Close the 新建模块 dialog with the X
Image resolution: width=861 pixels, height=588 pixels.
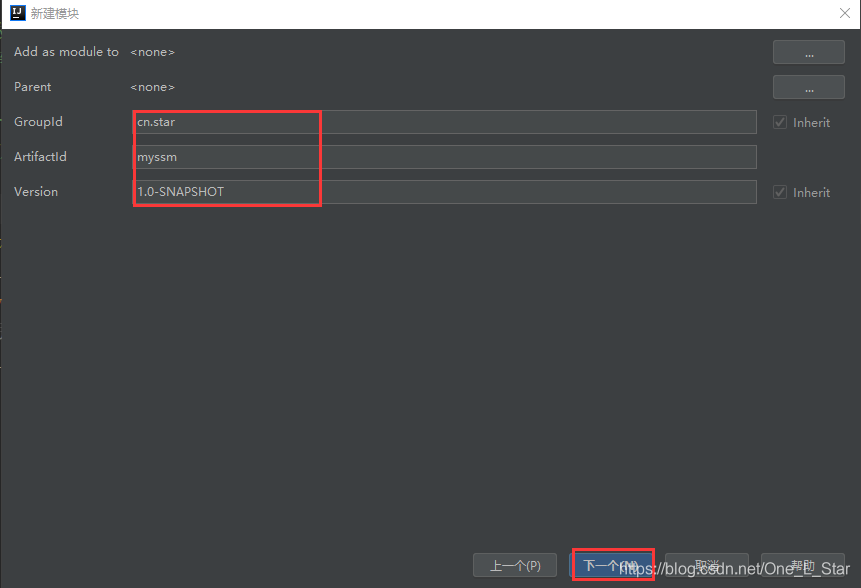844,13
